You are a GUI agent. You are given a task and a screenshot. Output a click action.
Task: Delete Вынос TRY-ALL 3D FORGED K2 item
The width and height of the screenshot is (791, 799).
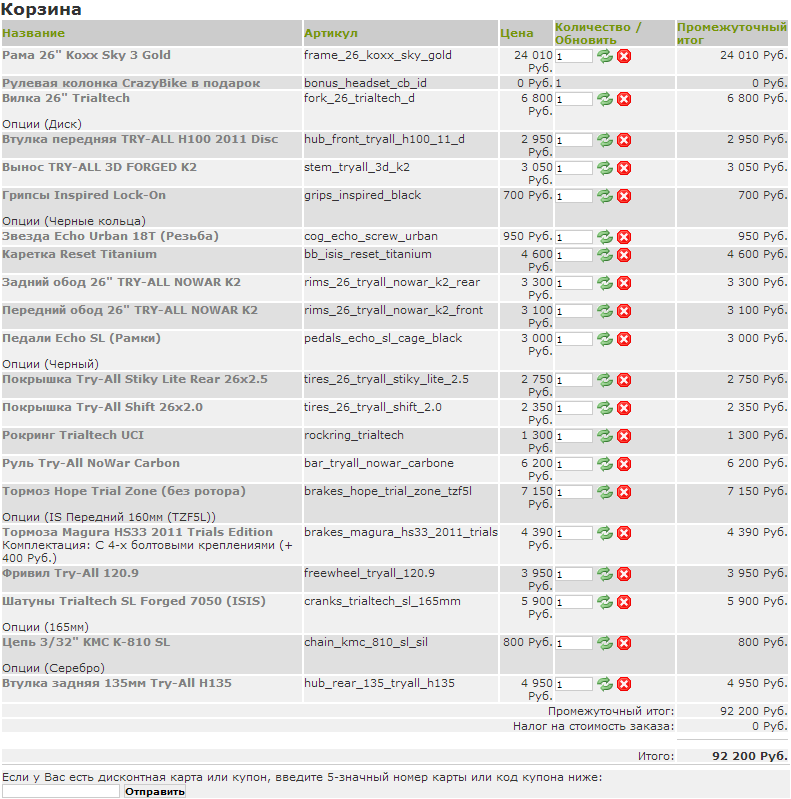coord(624,168)
